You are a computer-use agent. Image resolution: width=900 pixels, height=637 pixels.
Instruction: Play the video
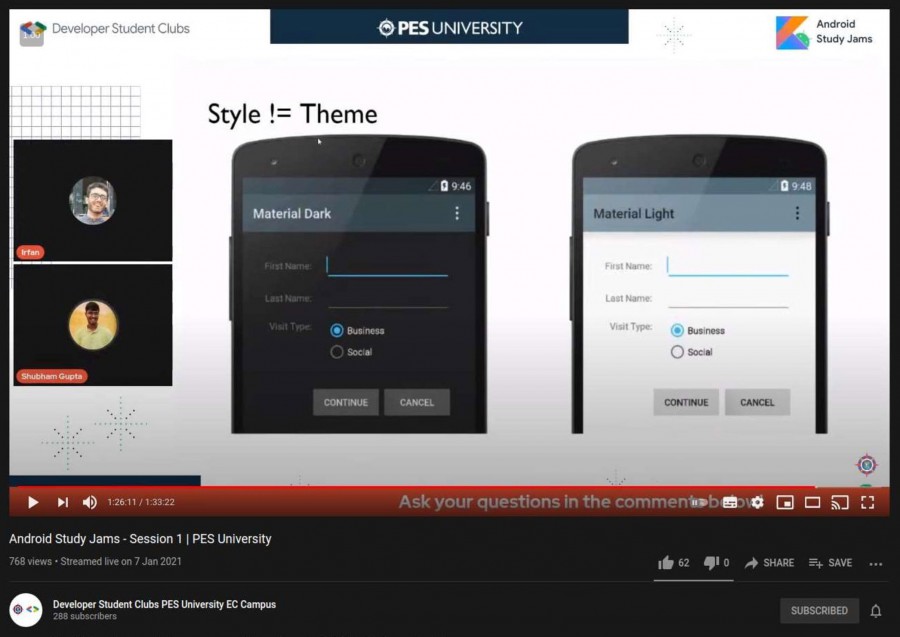(33, 502)
